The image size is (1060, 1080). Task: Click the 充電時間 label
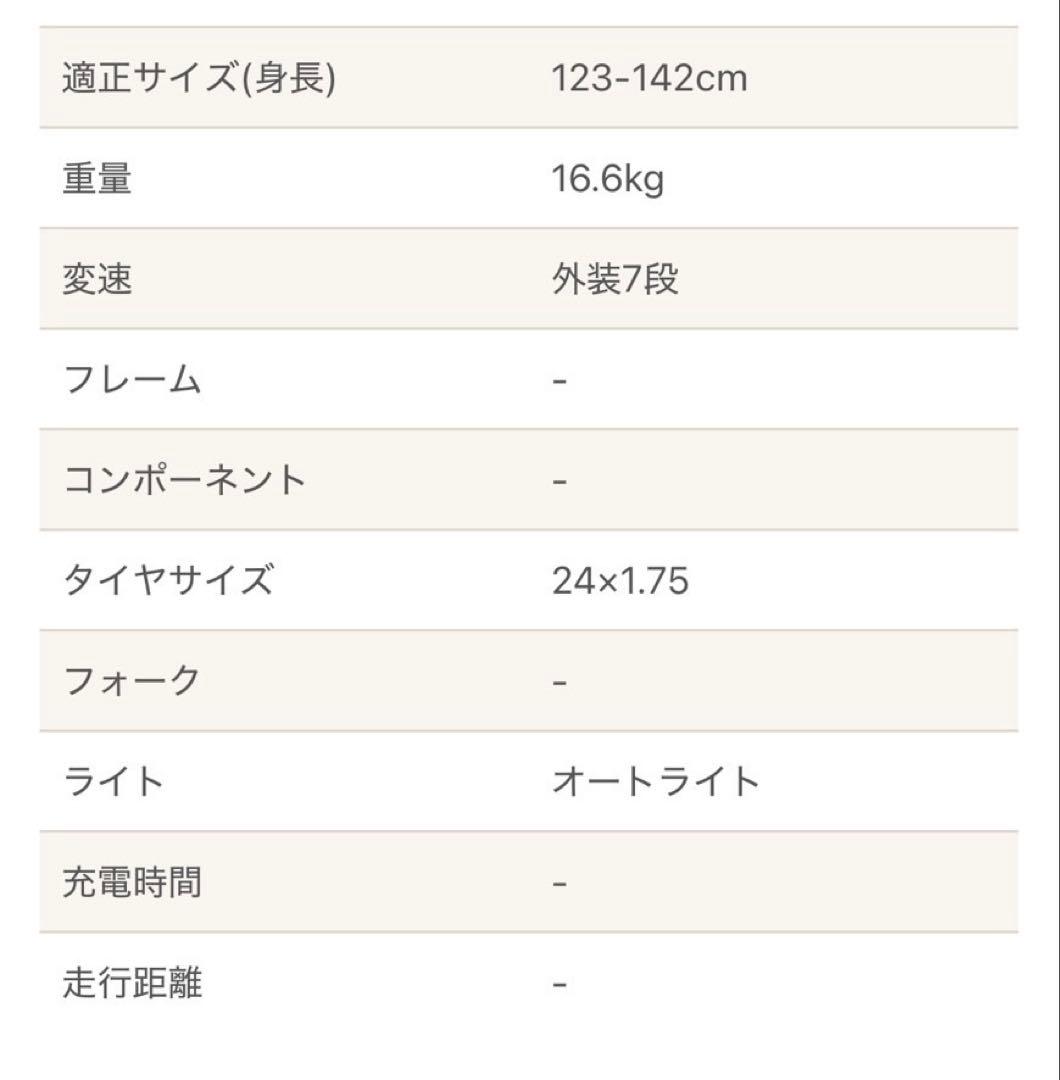[131, 882]
